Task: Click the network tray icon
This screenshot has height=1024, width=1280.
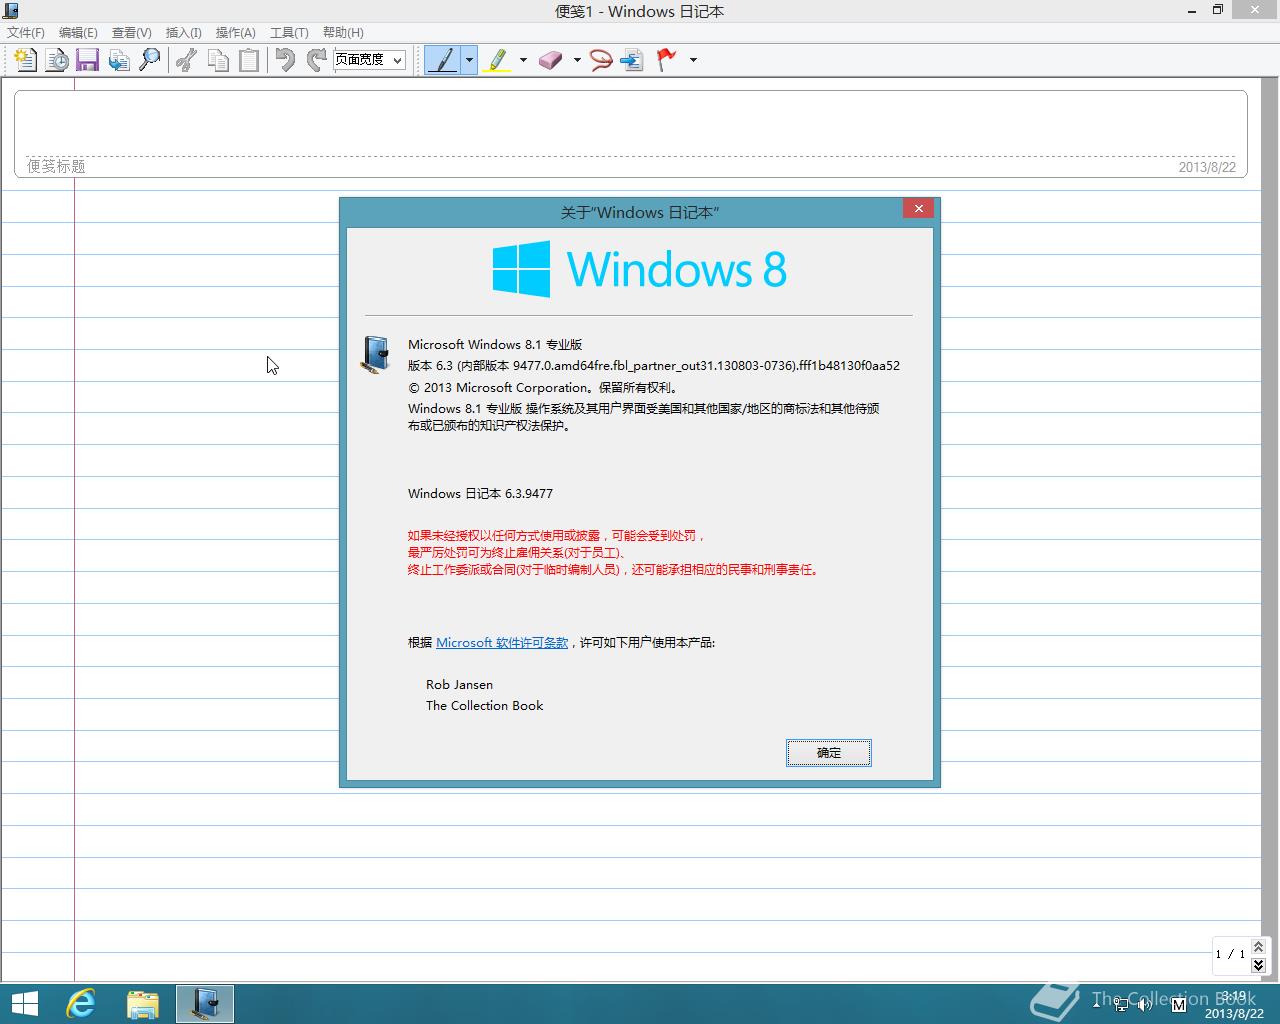Action: click(x=1121, y=1004)
